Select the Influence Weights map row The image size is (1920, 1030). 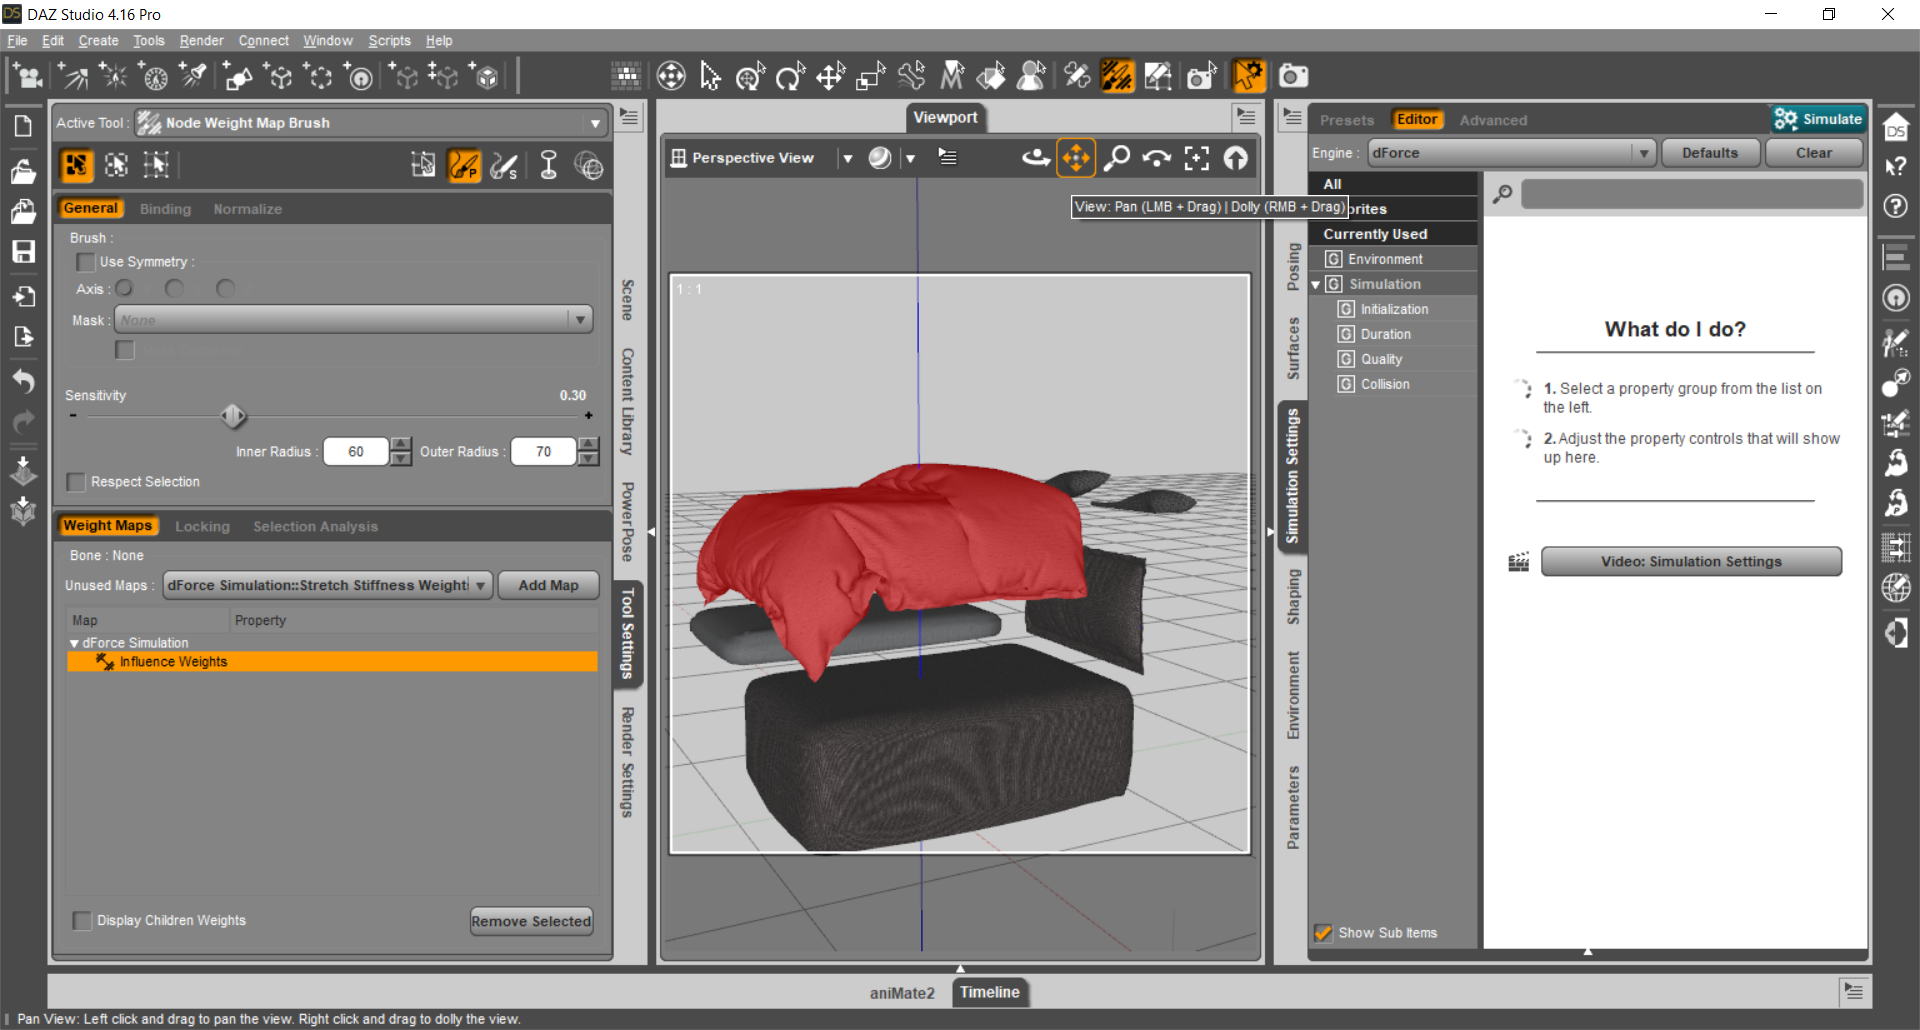332,662
